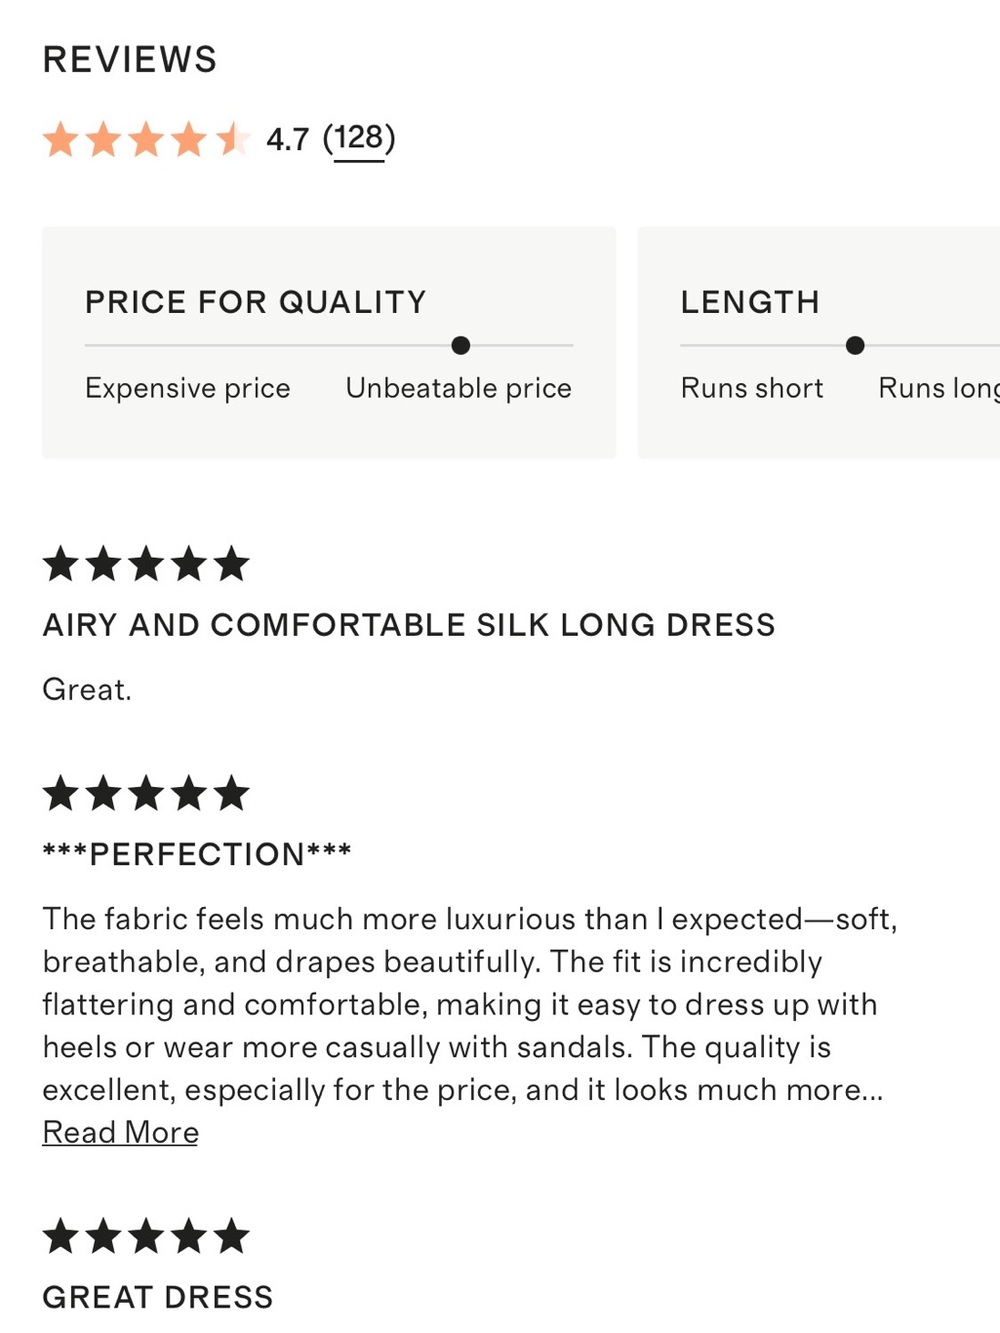Click the Expensive price label
Viewport: 1000px width, 1333px height.
188,388
